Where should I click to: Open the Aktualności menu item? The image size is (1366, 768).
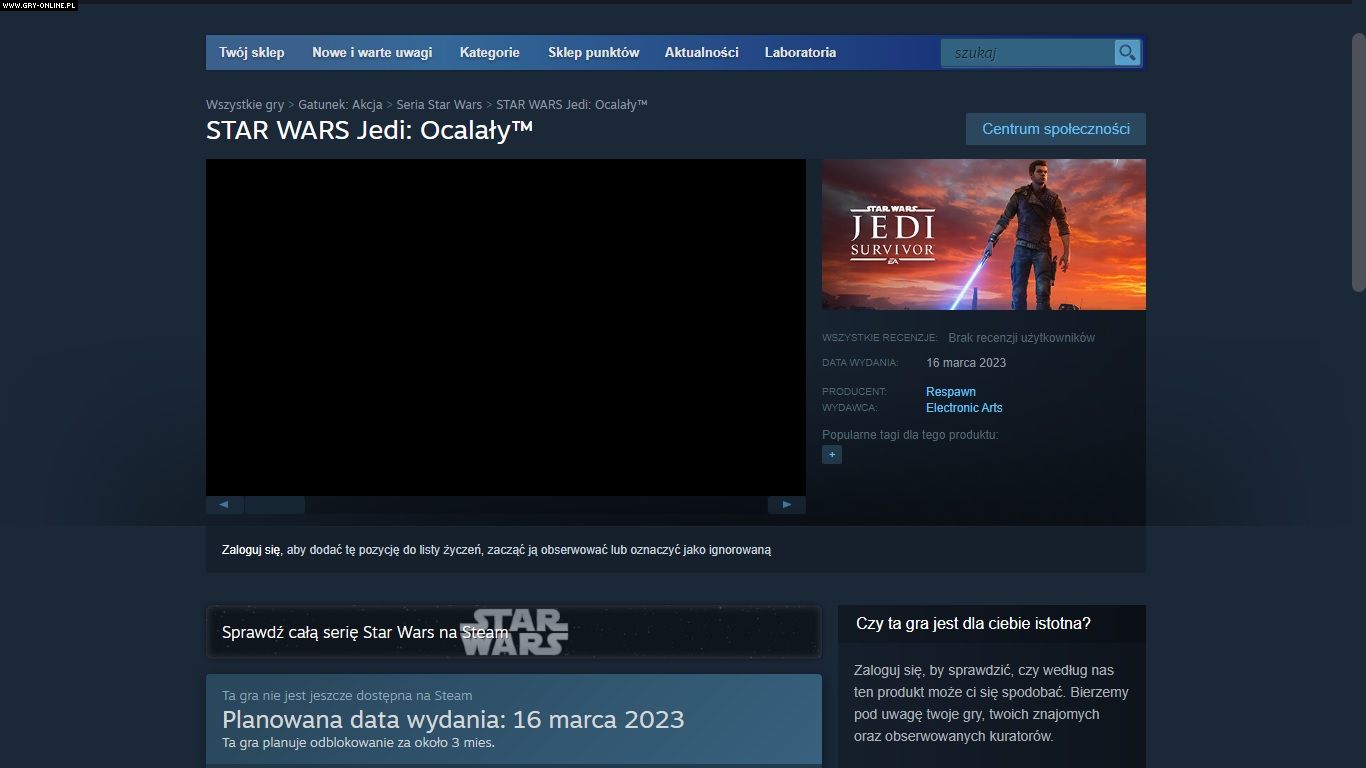[701, 53]
